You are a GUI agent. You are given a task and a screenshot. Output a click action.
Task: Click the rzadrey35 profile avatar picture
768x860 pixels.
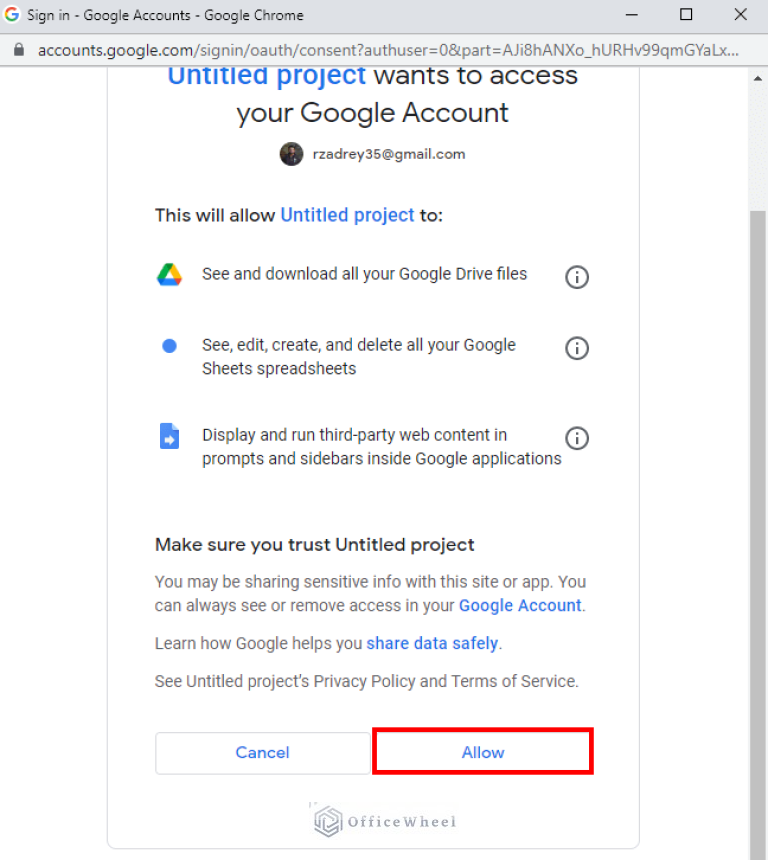[x=290, y=154]
